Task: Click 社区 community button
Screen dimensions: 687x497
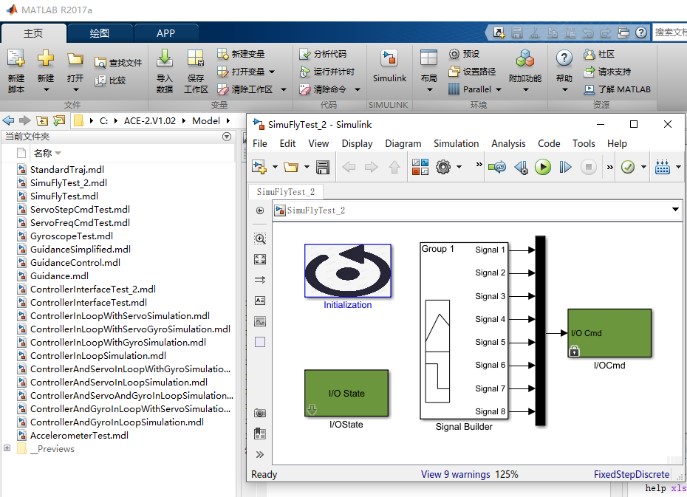Action: coord(599,54)
